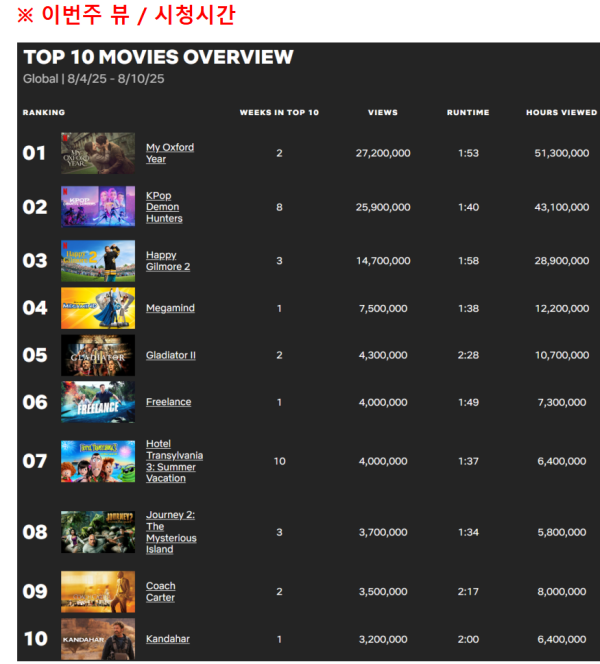Click the Global 8/4/25 - 8/10/25 date range

94,79
